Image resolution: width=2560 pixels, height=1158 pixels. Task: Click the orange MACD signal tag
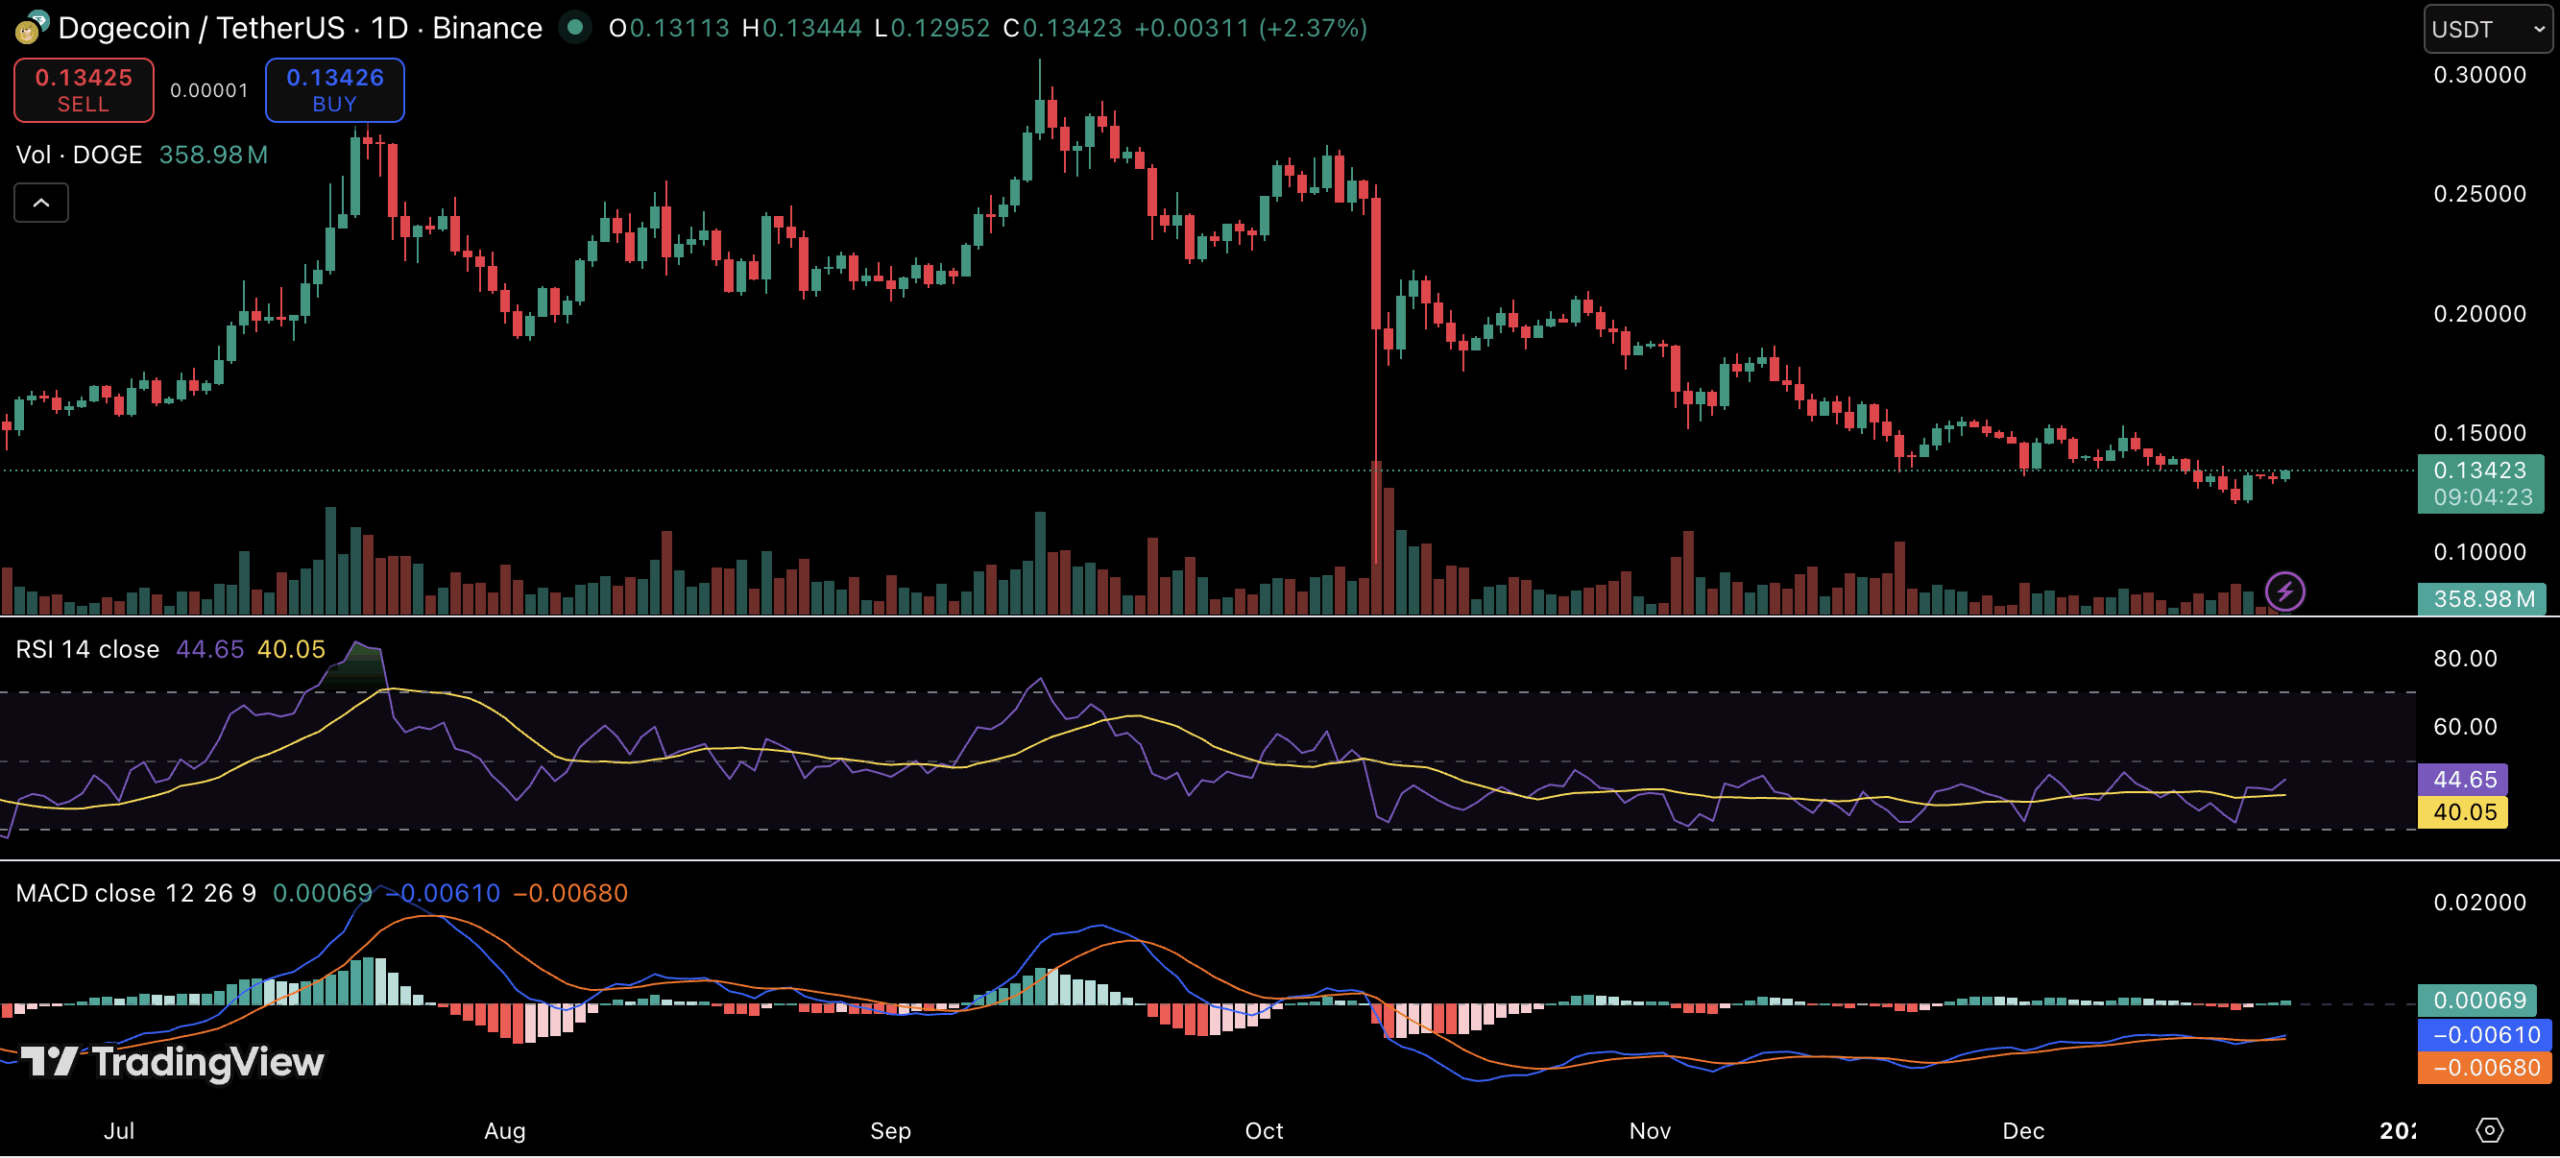pyautogui.click(x=2484, y=1067)
